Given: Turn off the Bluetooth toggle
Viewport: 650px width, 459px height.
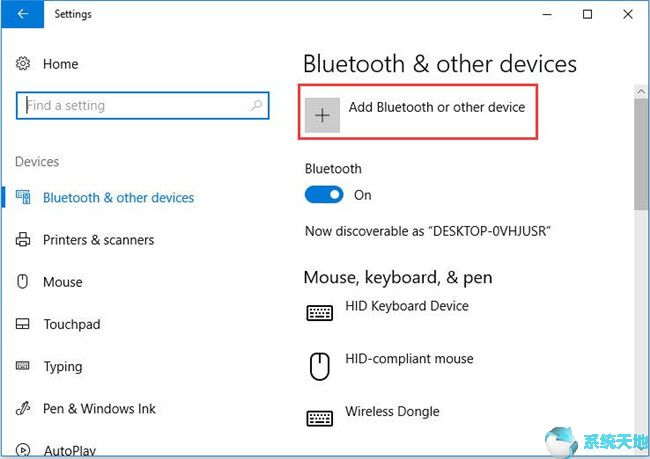Looking at the screenshot, I should [324, 195].
